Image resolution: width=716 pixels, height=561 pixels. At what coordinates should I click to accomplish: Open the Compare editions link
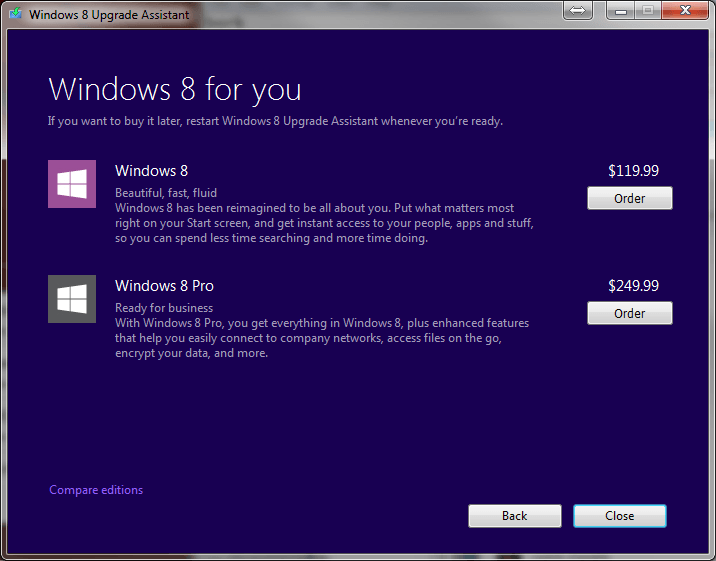pos(96,490)
